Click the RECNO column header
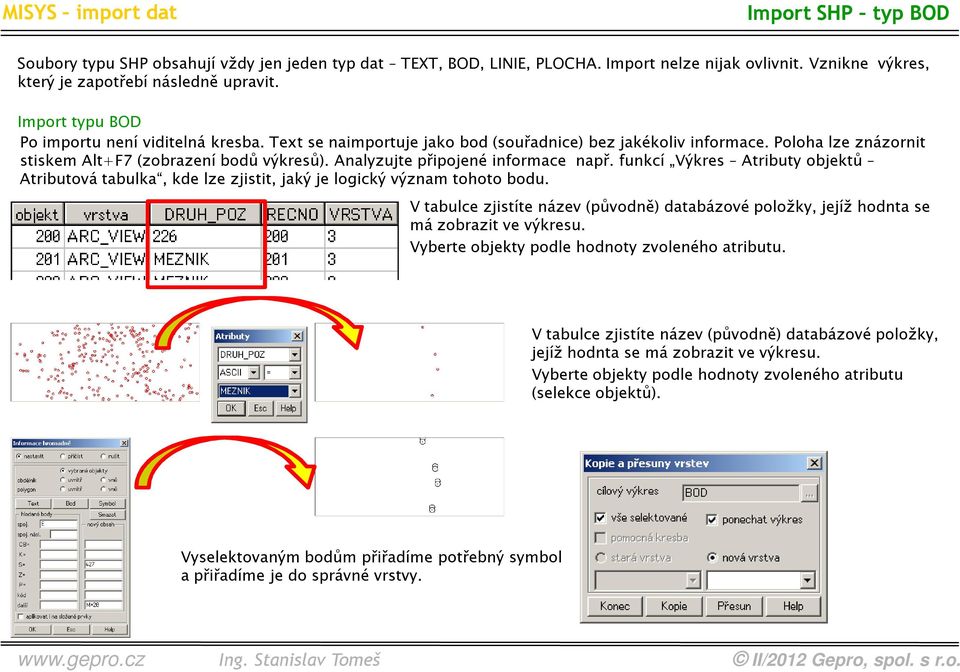Screen dimensions: 960x672 coord(293,214)
